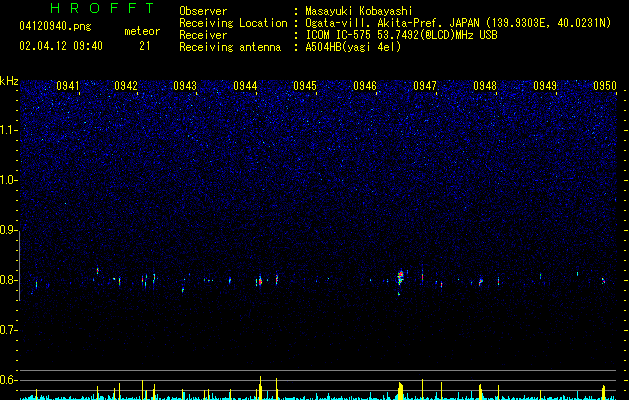629x400 pixels.
Task: Click the meteor echo just after 0944
Action: point(260,280)
